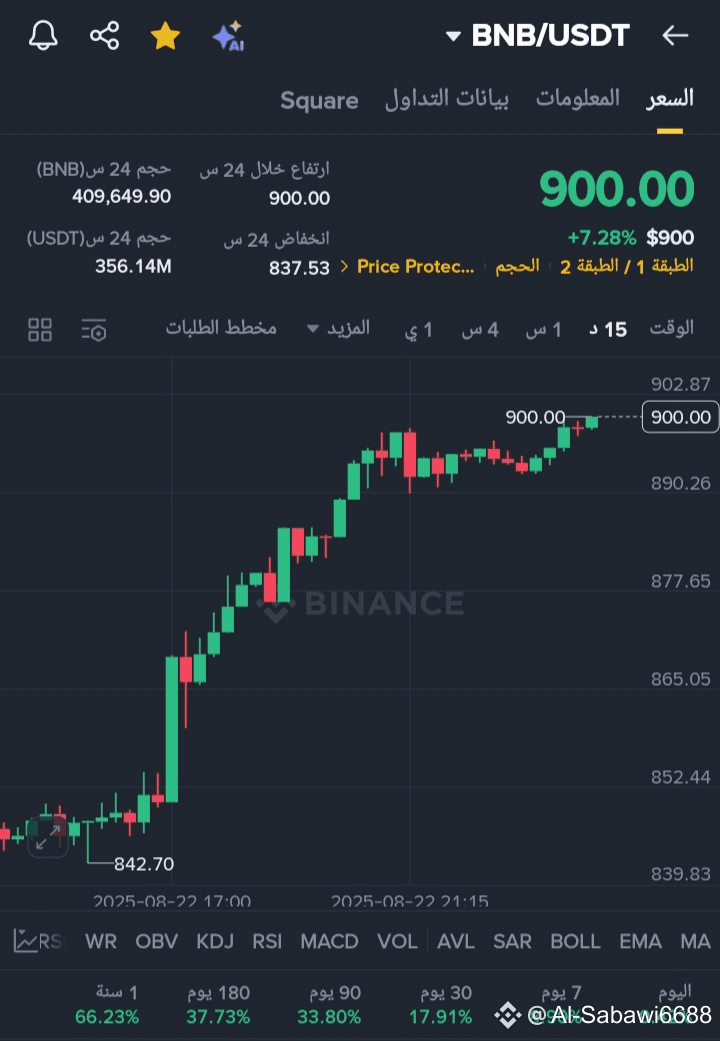Click the 900.00 current price marker
This screenshot has height=1041, width=720.
tap(681, 417)
